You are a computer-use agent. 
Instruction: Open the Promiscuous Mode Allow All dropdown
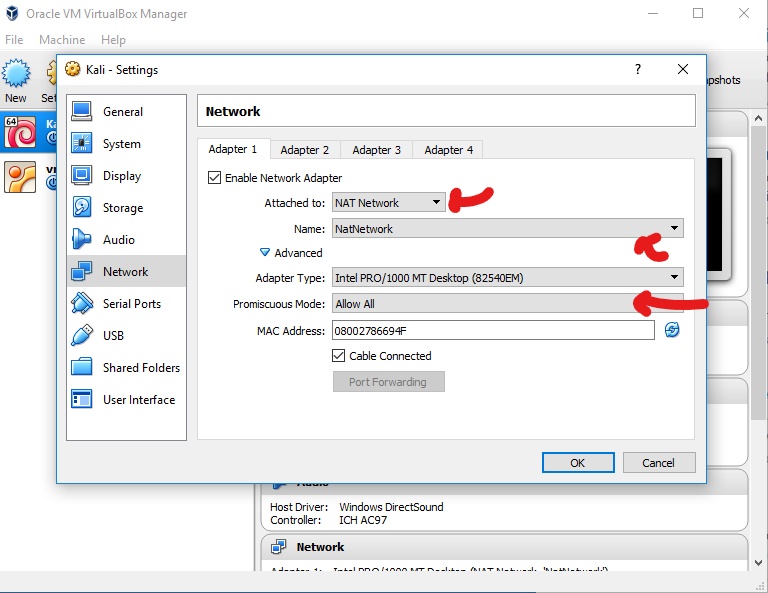pos(507,304)
